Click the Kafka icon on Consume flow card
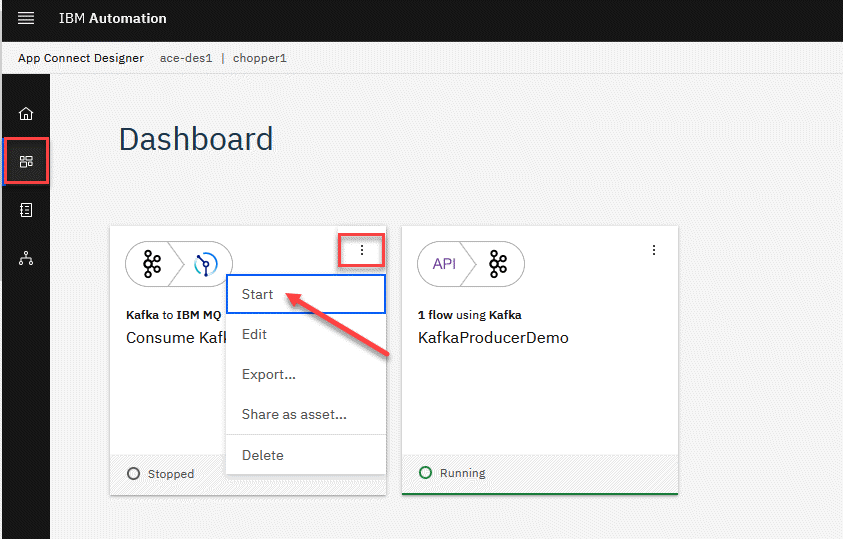 pos(152,264)
